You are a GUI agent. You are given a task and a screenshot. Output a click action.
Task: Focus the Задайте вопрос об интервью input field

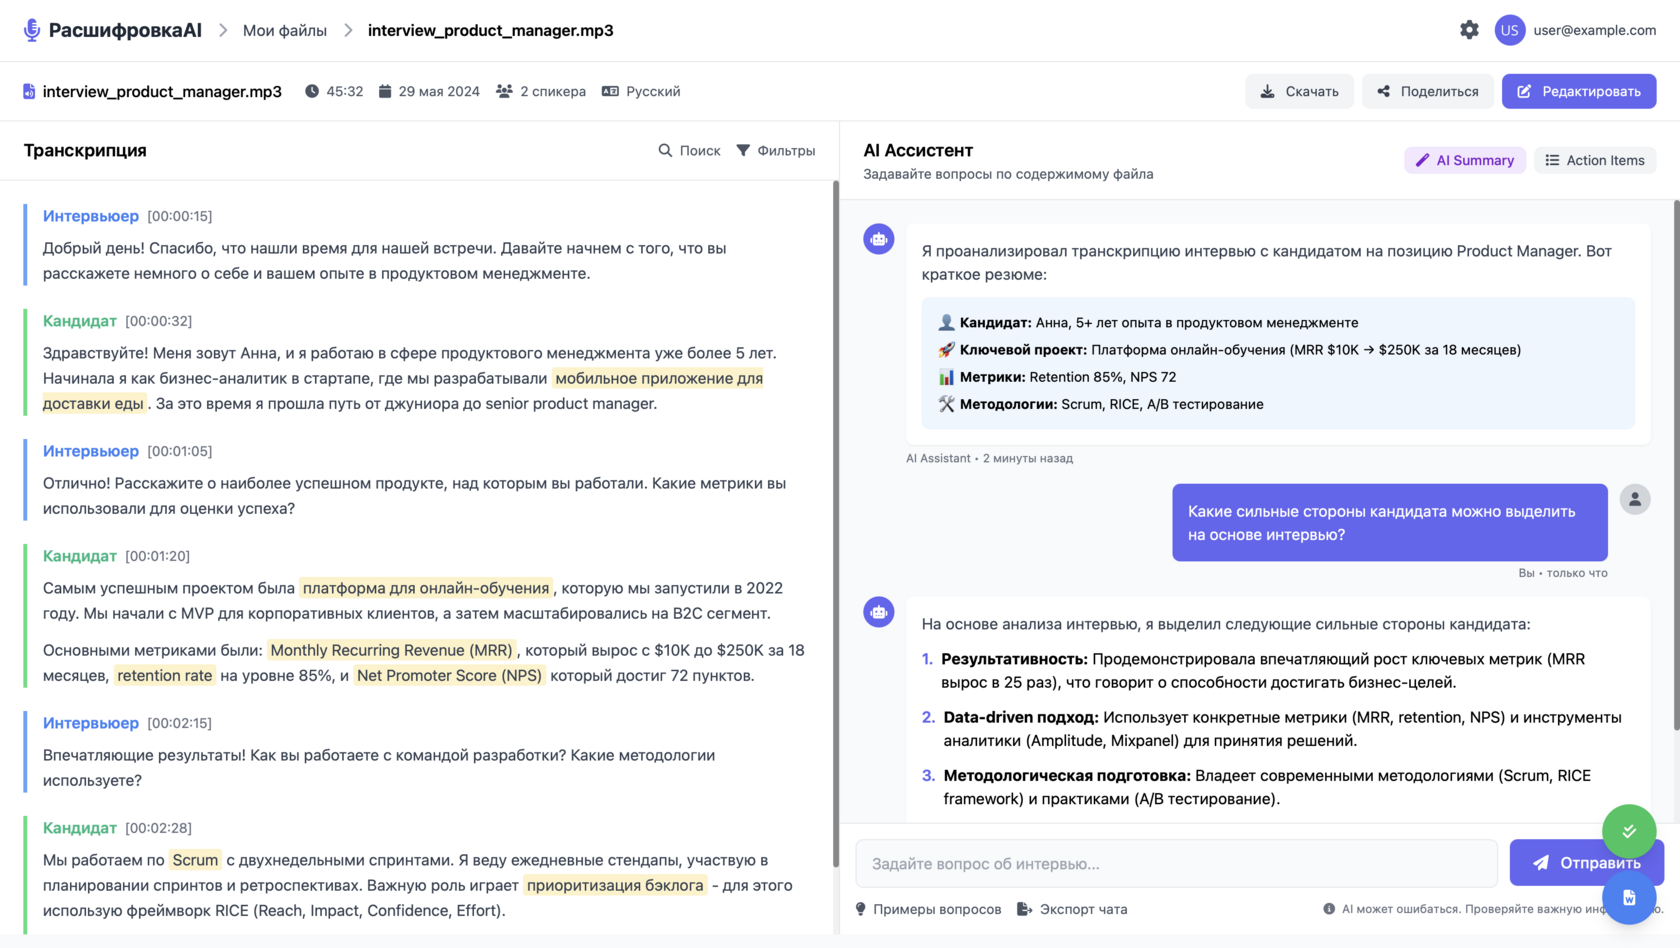coord(1177,863)
